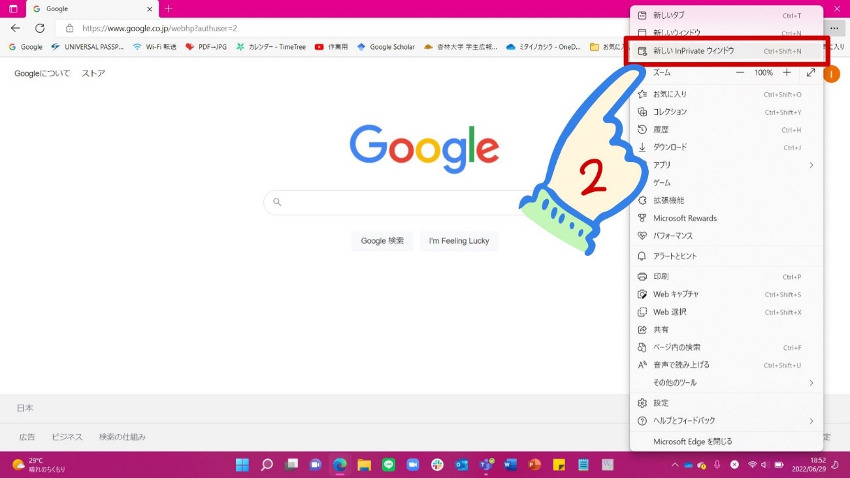Expand the アプリ submenu arrow
This screenshot has height=478, width=850.
pos(811,165)
